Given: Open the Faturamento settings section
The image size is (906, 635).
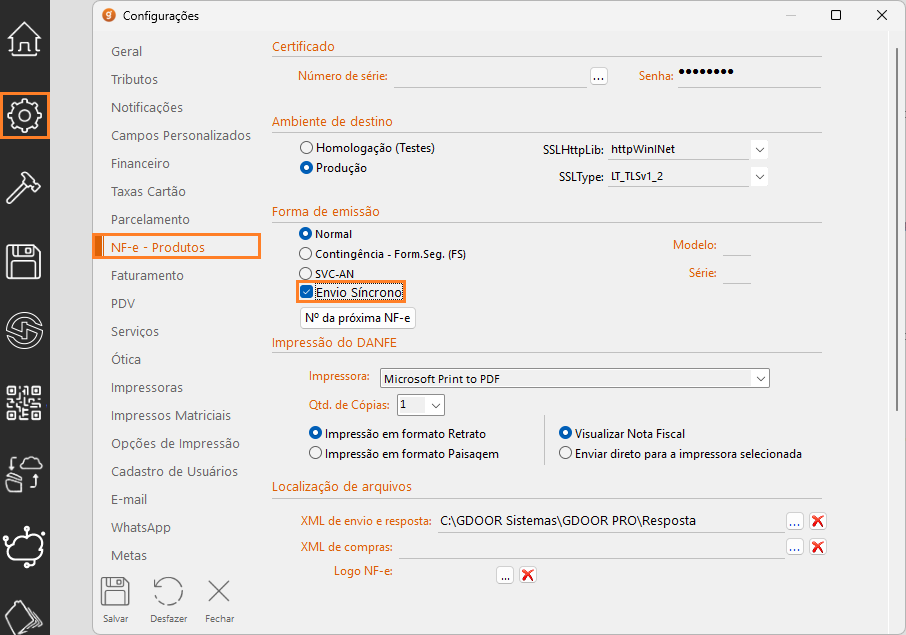Looking at the screenshot, I should [x=147, y=275].
